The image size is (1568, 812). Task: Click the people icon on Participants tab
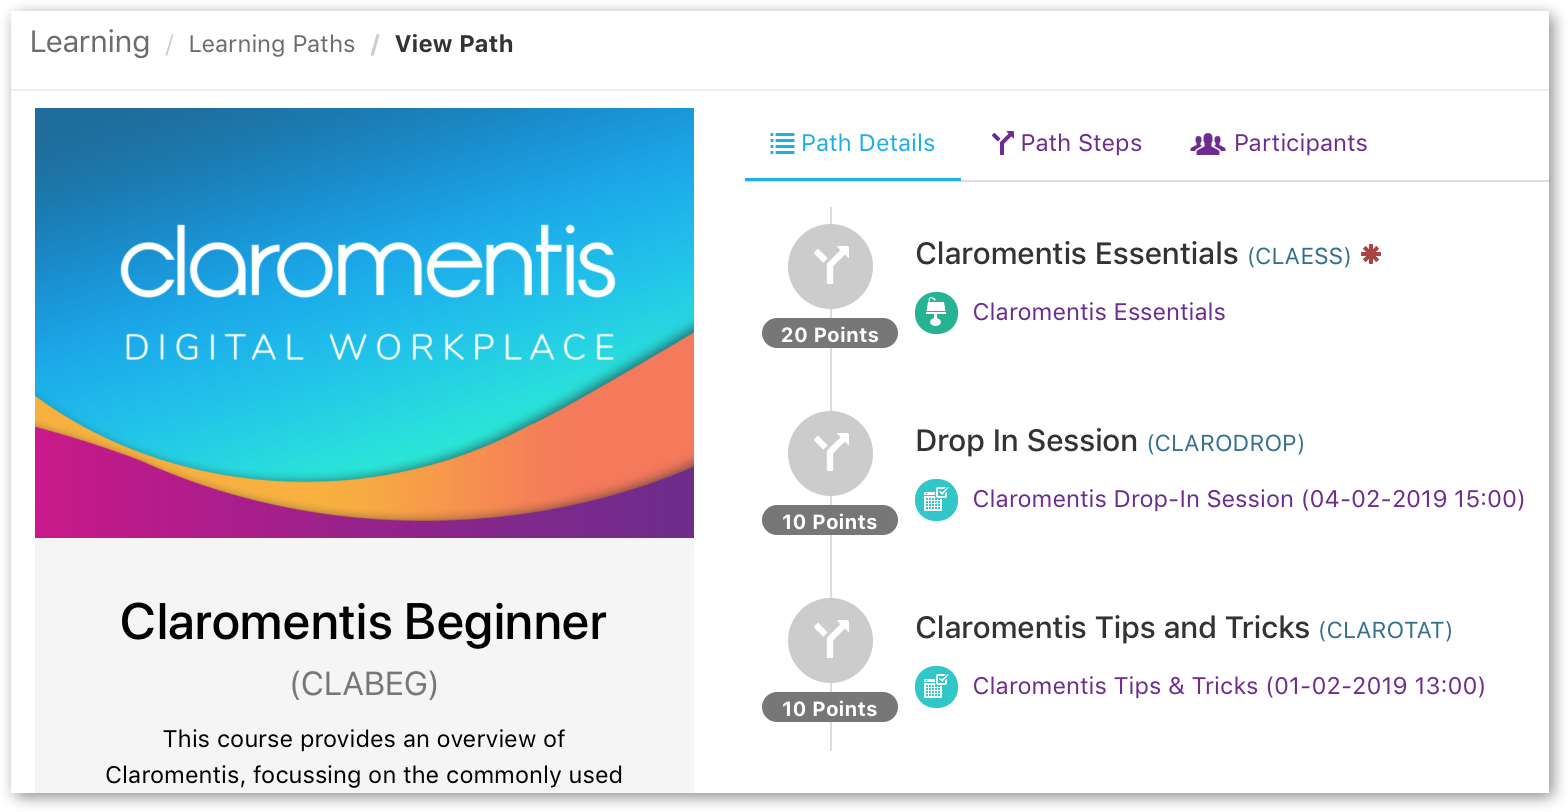[1207, 143]
